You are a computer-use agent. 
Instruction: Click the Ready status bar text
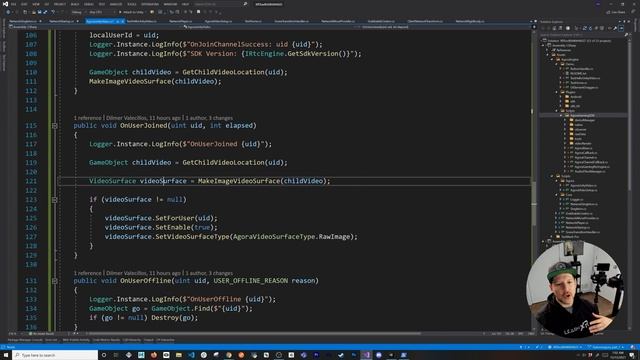tap(11, 347)
